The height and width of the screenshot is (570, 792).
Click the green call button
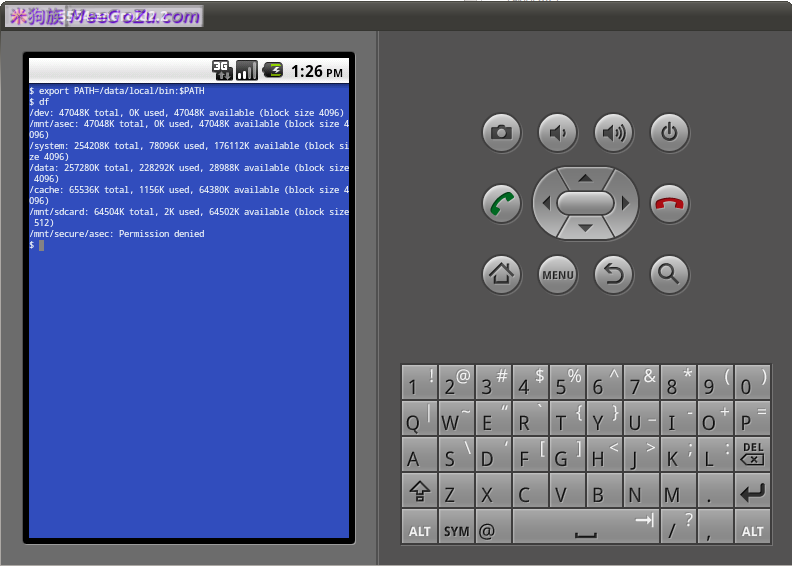501,204
